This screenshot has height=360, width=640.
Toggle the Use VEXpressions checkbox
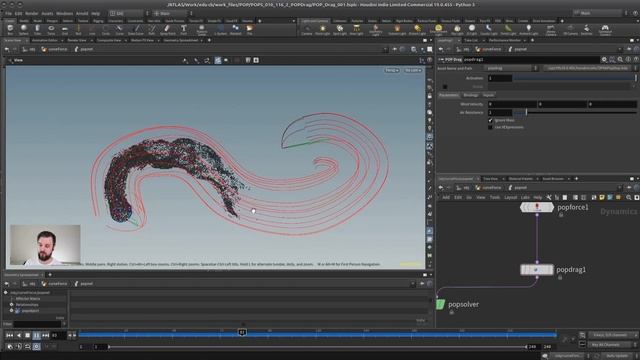pos(490,127)
